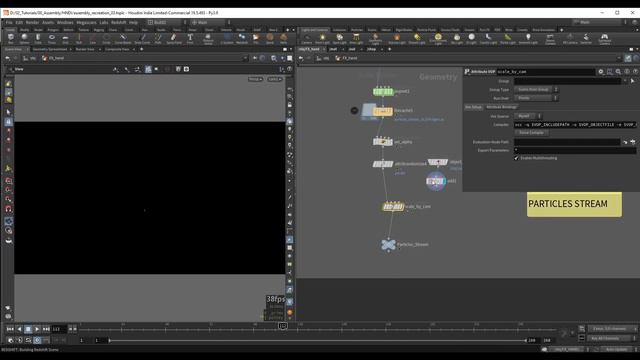Click the group selection arrow button

tap(632, 81)
